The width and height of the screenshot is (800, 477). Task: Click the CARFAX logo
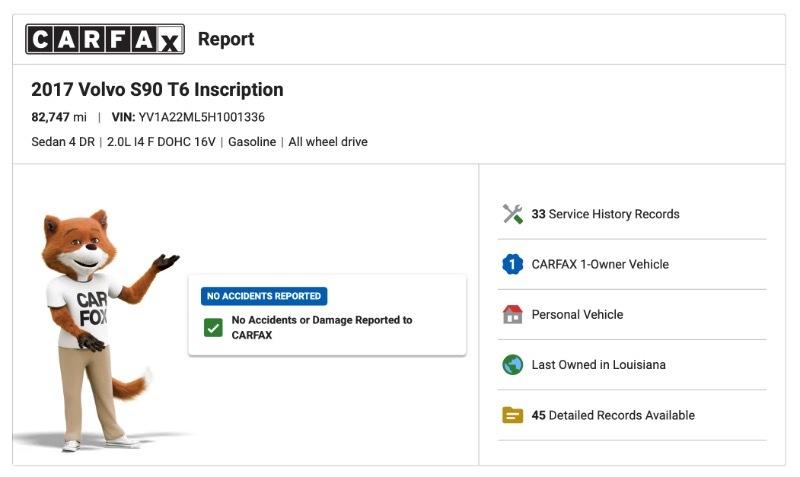pos(105,39)
